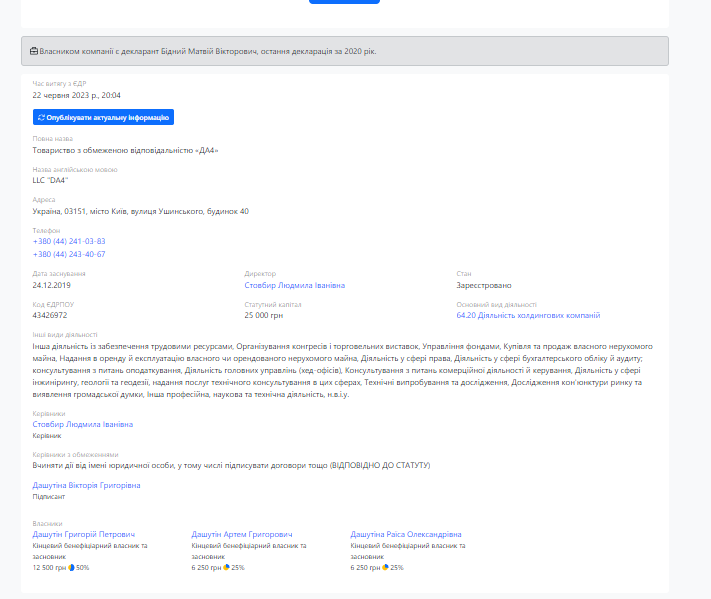Click pie chart icon under Дашутін Артем Григорович

point(227,567)
